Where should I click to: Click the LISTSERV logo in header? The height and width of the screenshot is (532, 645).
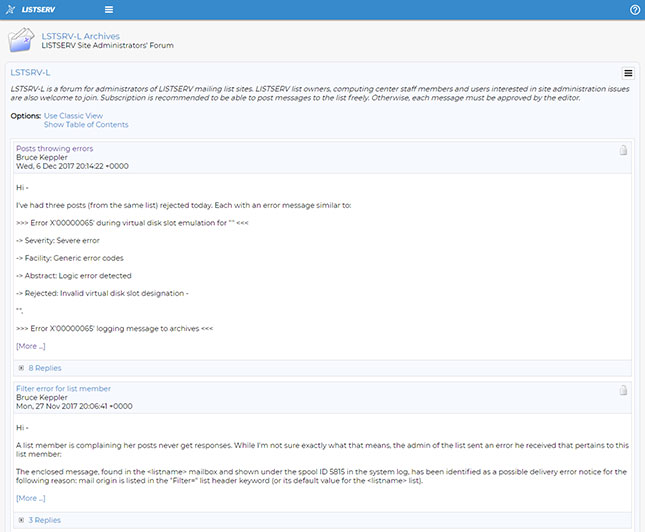(x=30, y=9)
